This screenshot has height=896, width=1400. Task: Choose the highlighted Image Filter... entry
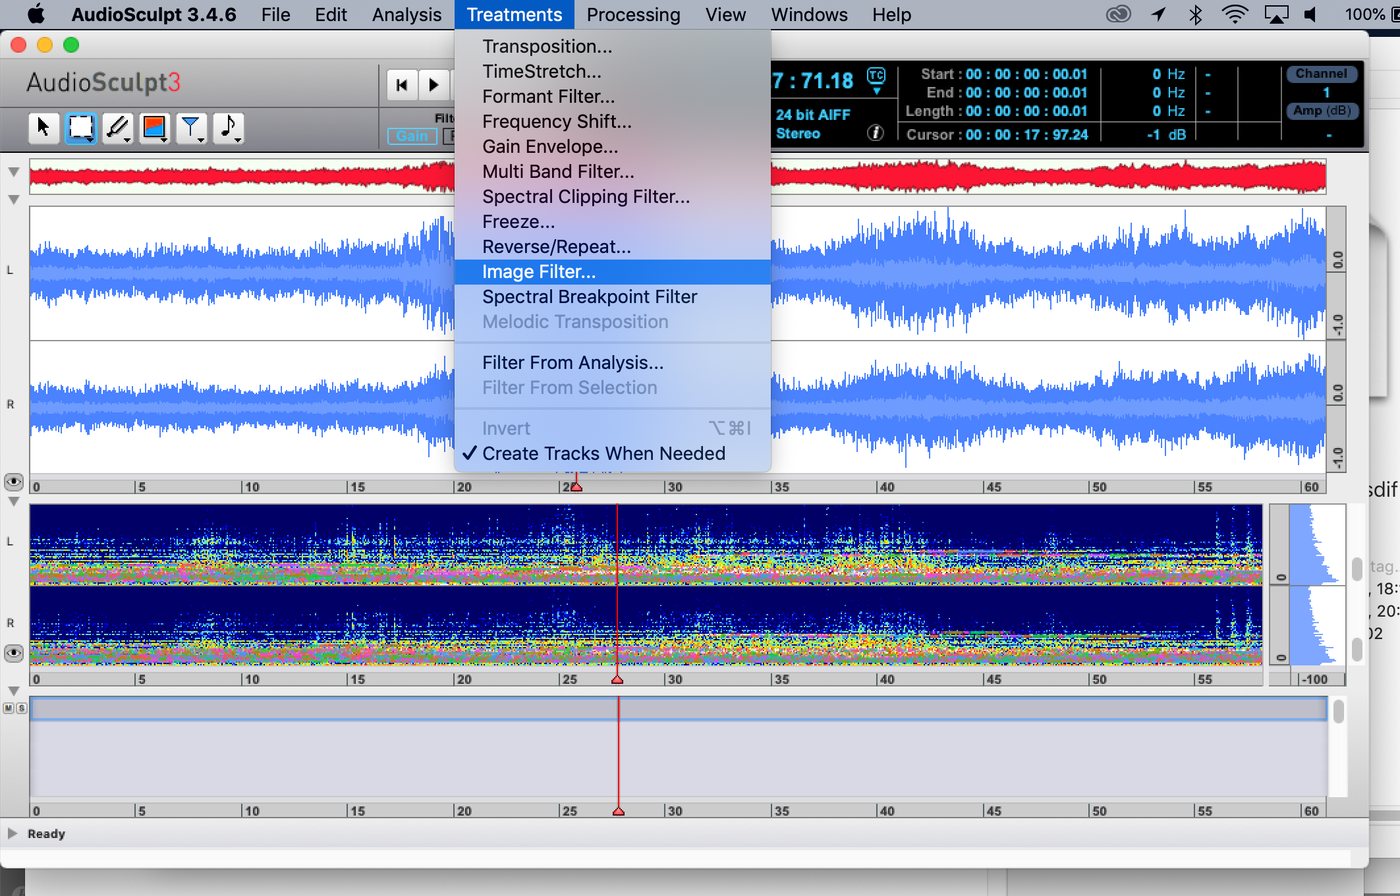[x=612, y=271]
